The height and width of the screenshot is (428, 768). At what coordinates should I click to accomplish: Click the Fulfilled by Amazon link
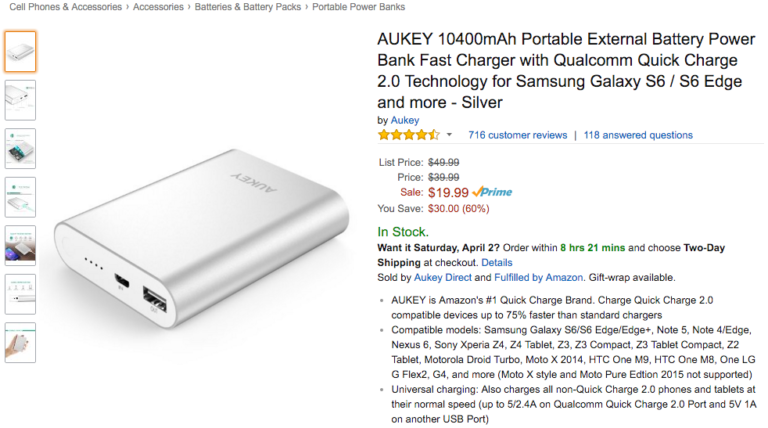546,277
